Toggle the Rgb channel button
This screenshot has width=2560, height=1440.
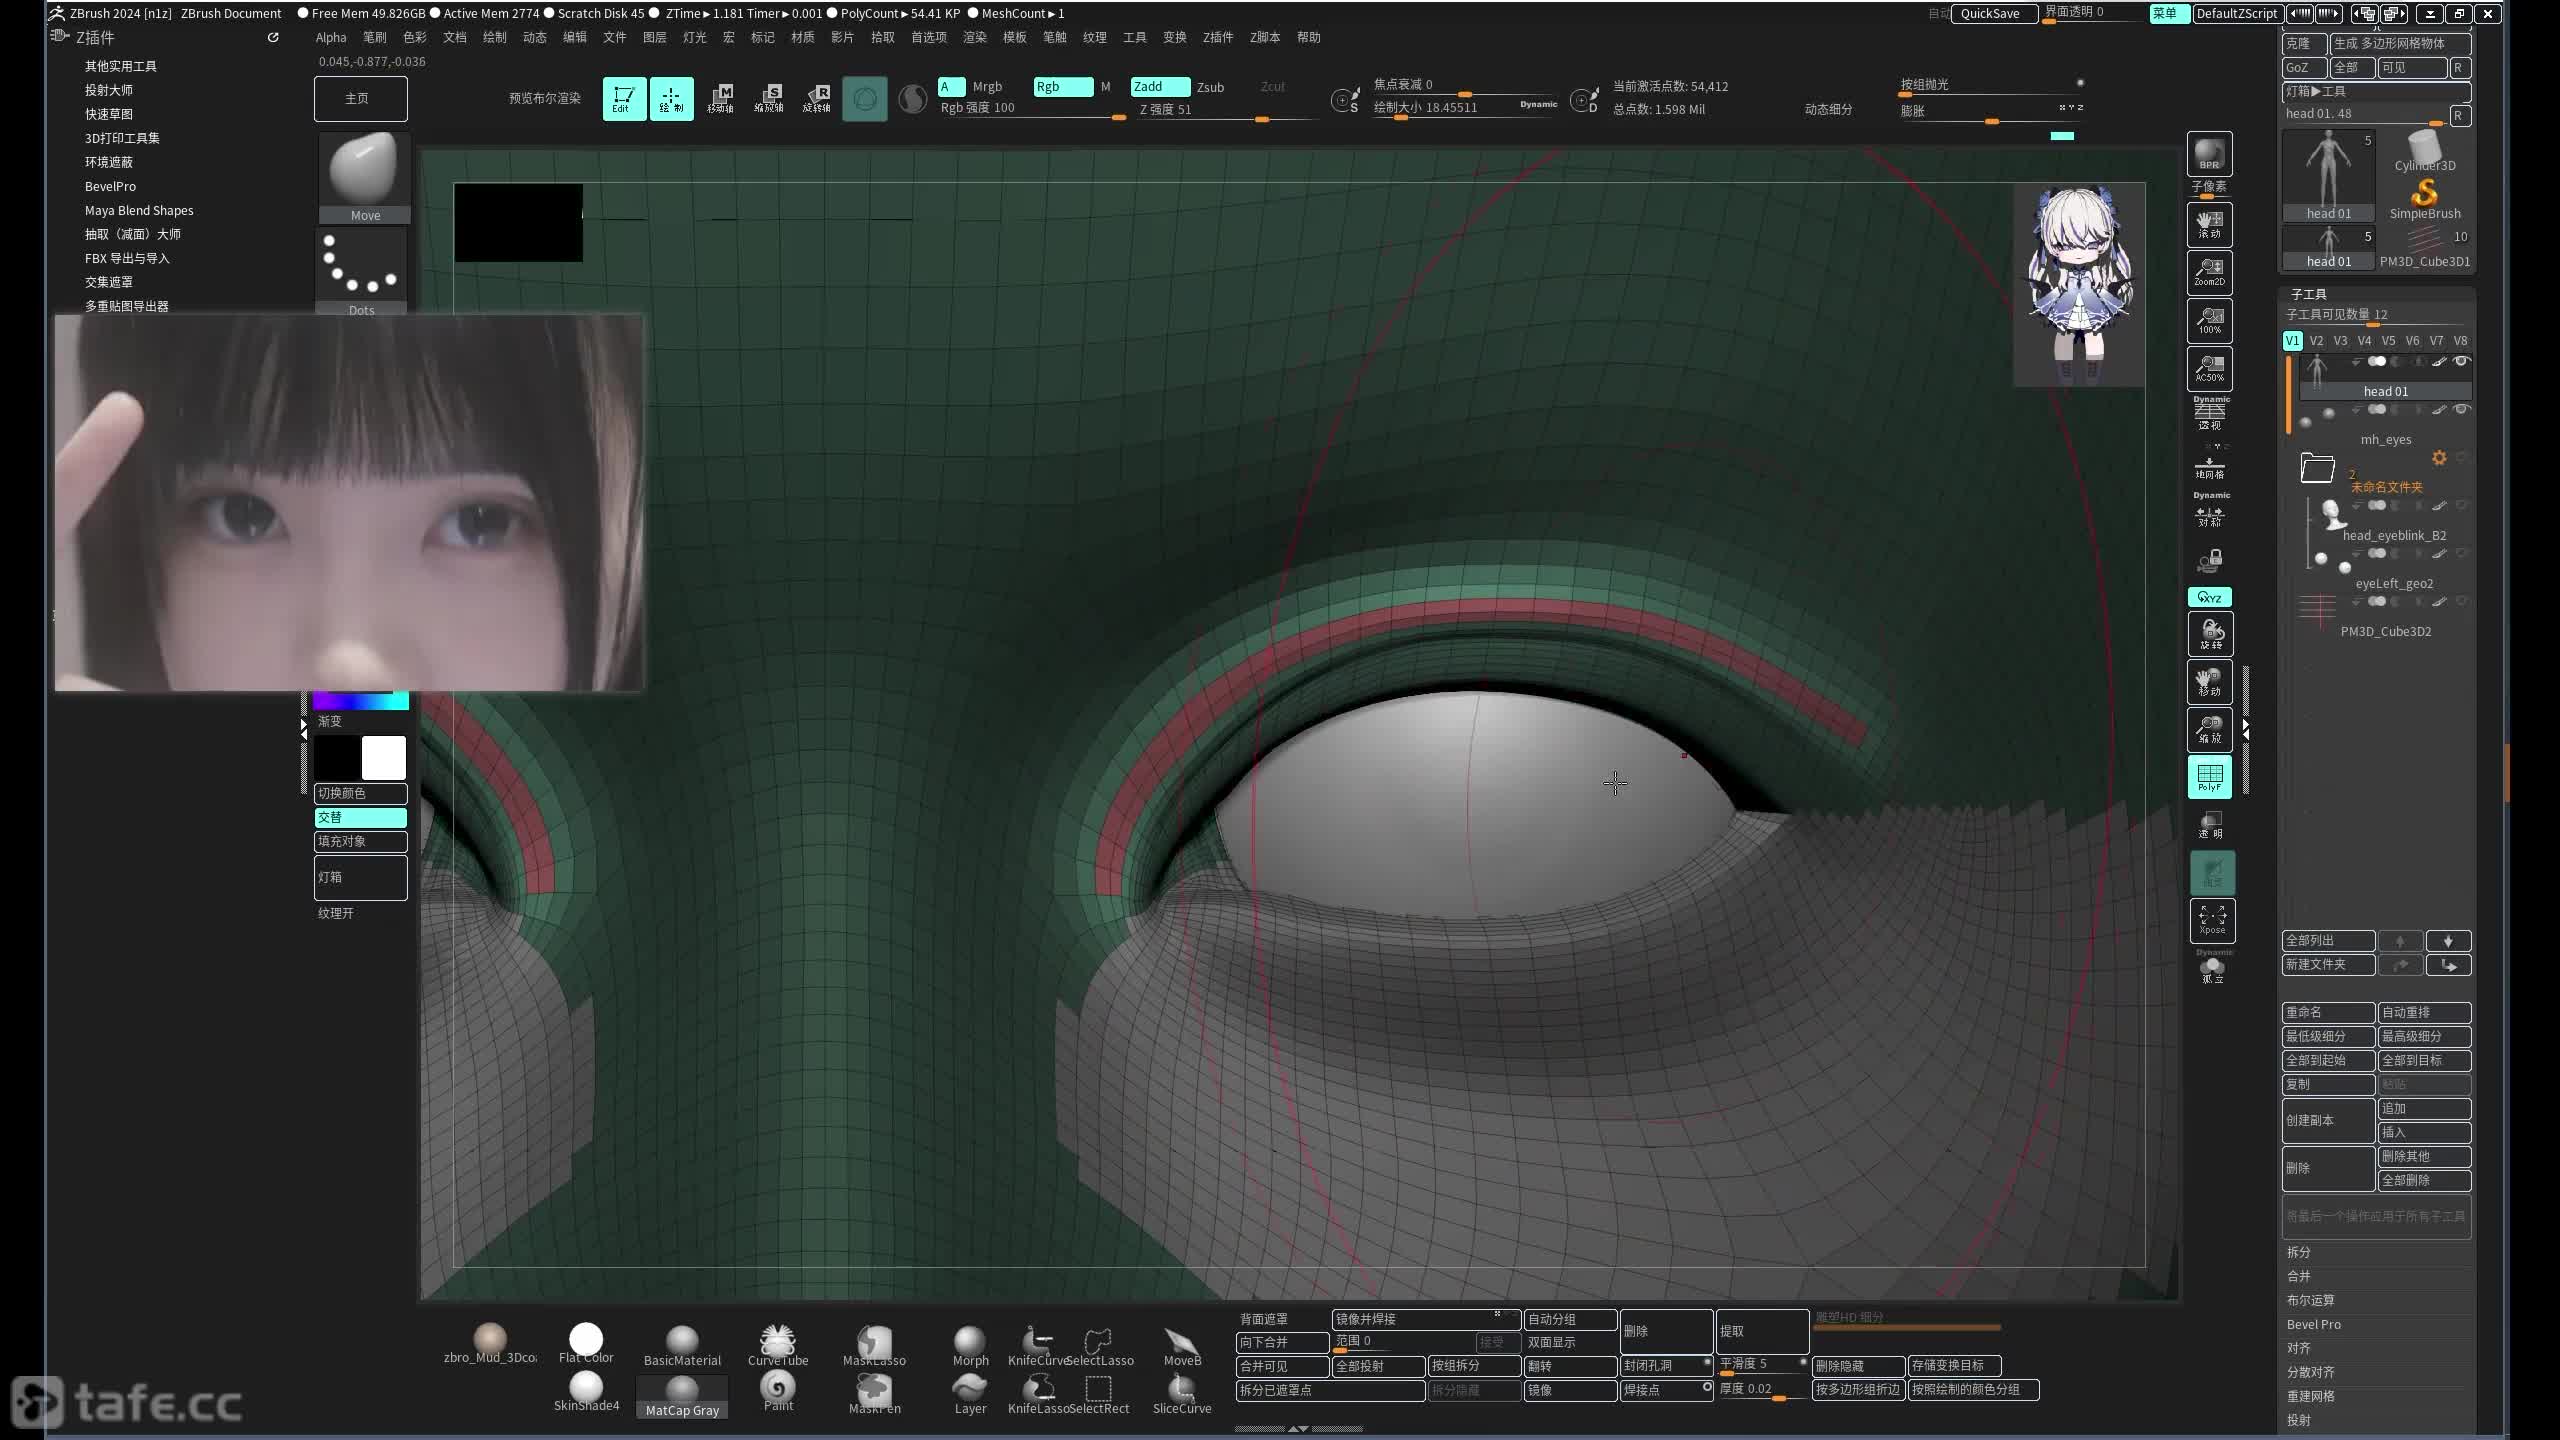(x=1063, y=87)
